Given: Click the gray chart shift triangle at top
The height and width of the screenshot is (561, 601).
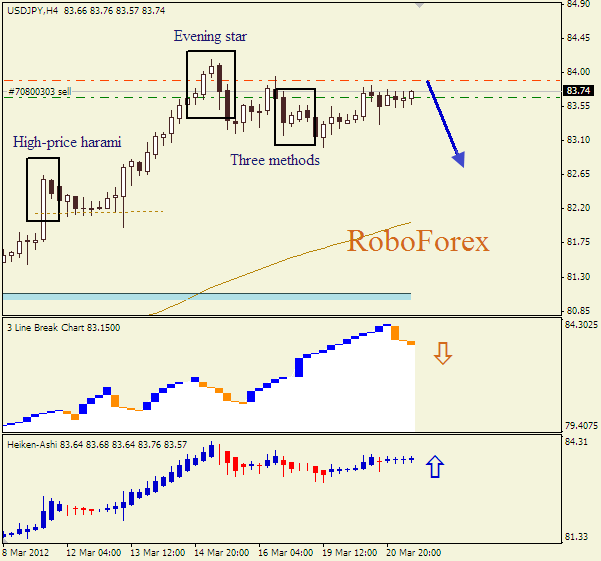Looking at the screenshot, I should point(417,5).
